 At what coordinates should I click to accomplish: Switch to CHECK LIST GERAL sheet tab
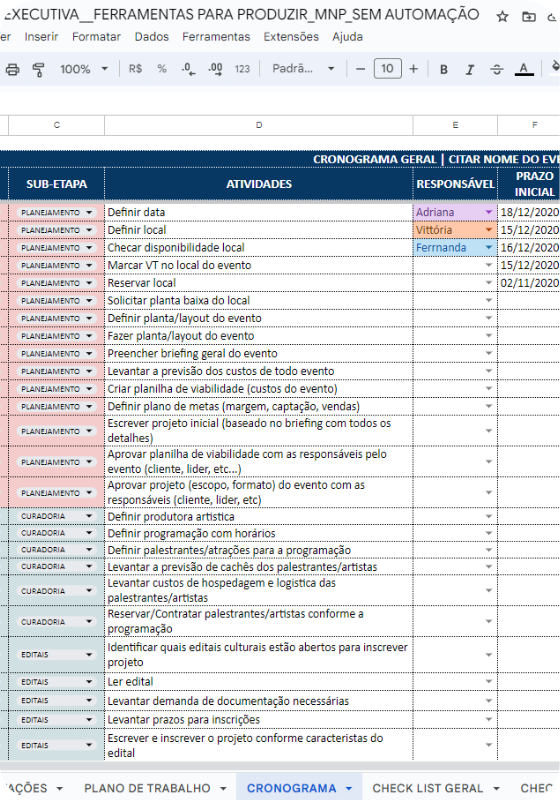[x=427, y=788]
